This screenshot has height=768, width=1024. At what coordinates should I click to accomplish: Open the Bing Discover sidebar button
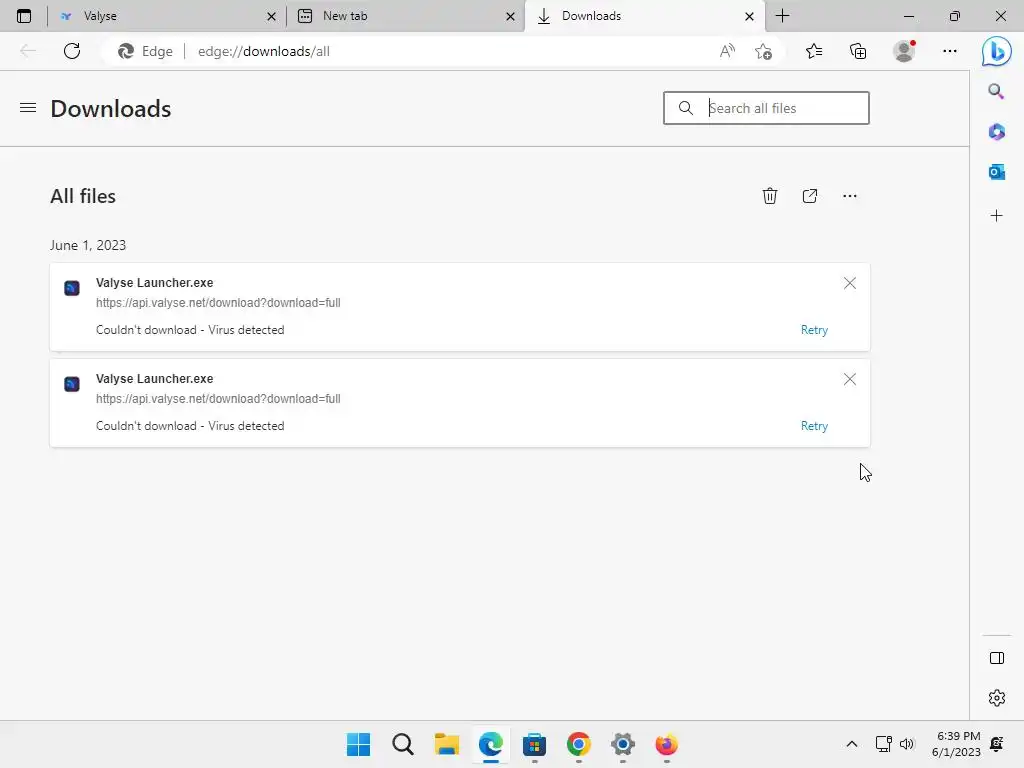pos(997,51)
